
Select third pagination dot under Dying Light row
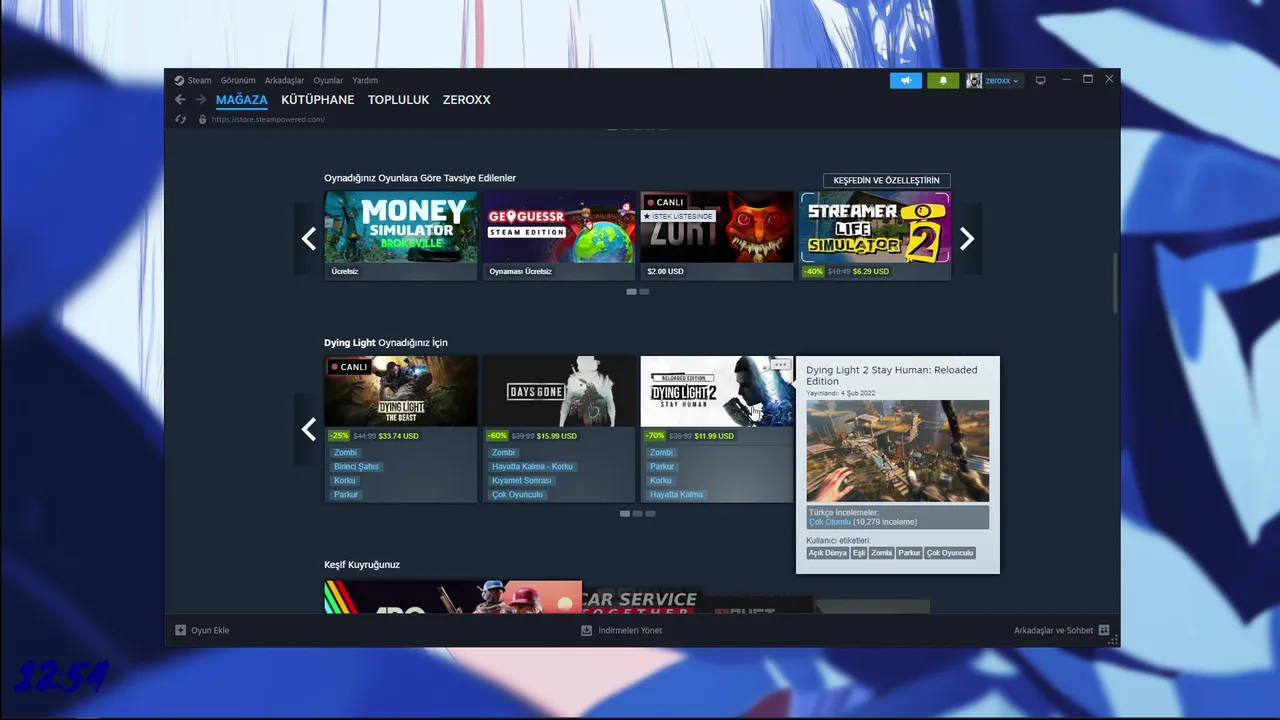coord(651,513)
